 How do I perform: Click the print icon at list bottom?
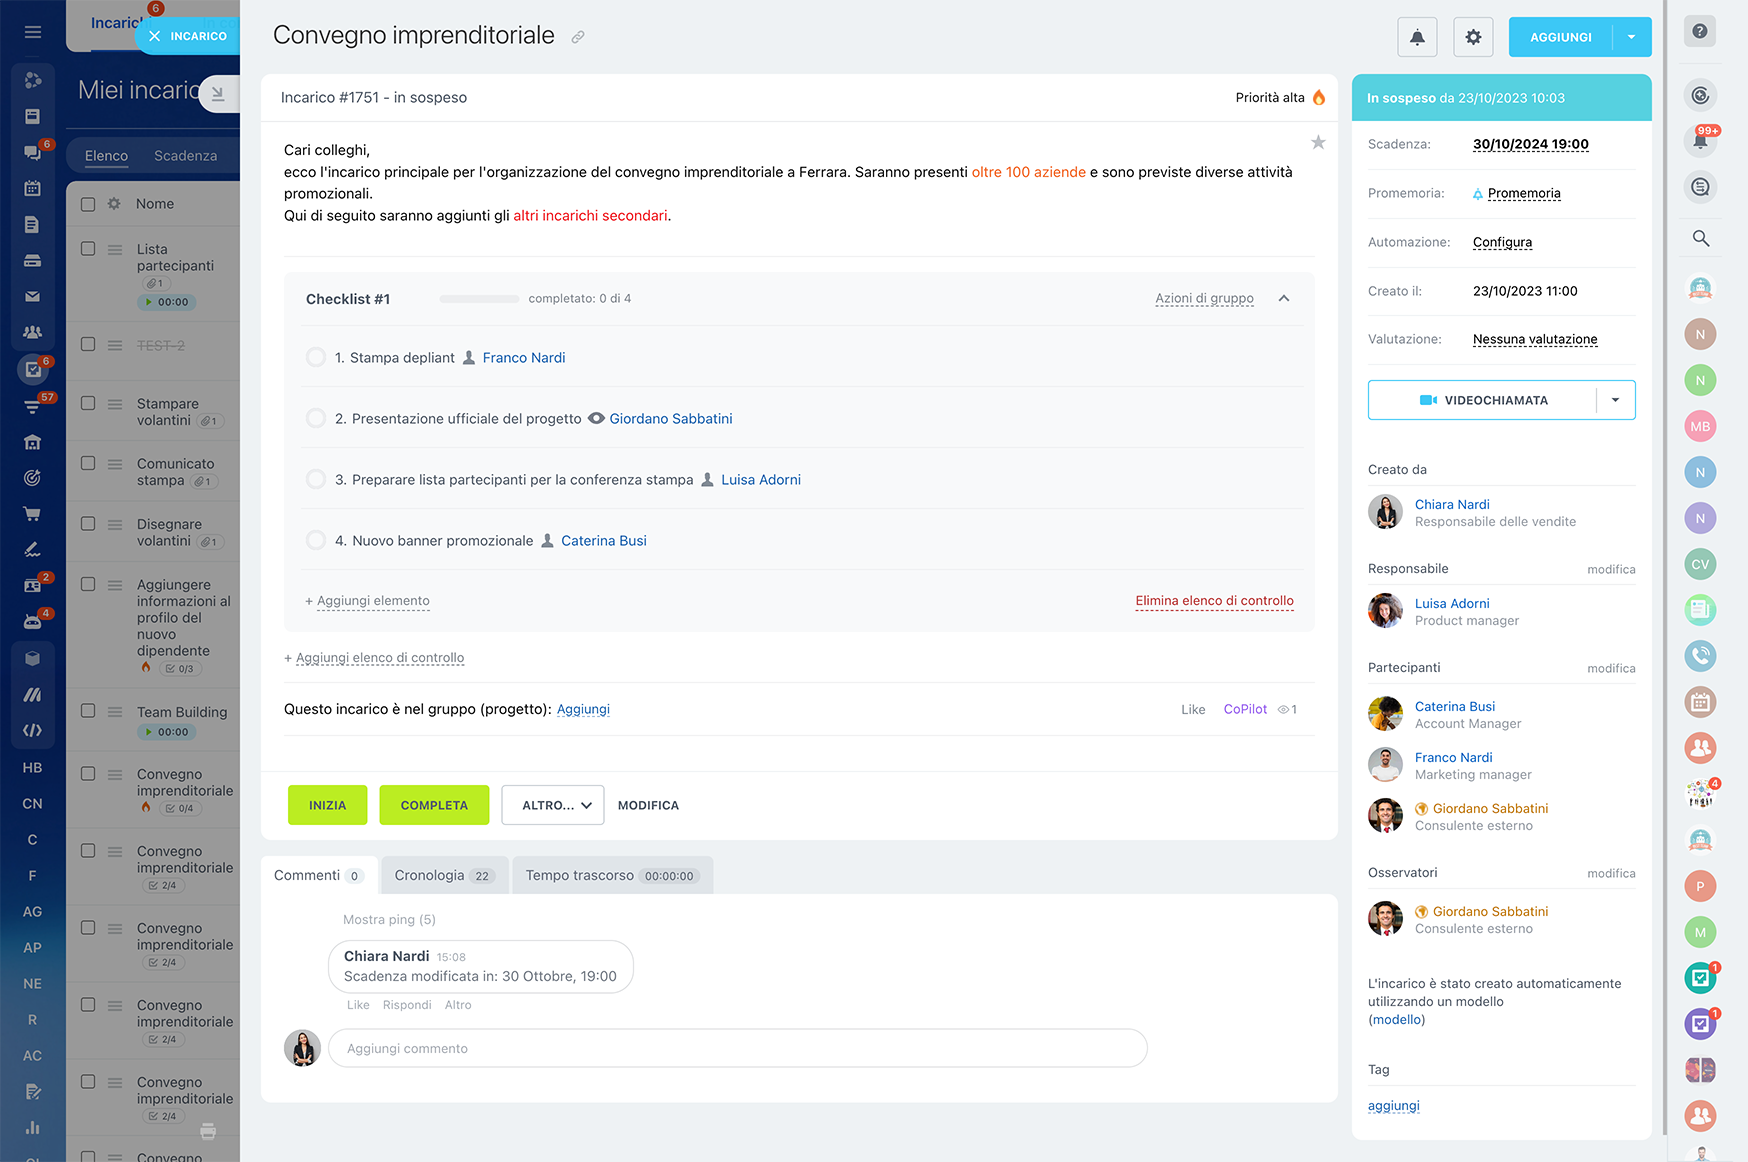click(208, 1131)
